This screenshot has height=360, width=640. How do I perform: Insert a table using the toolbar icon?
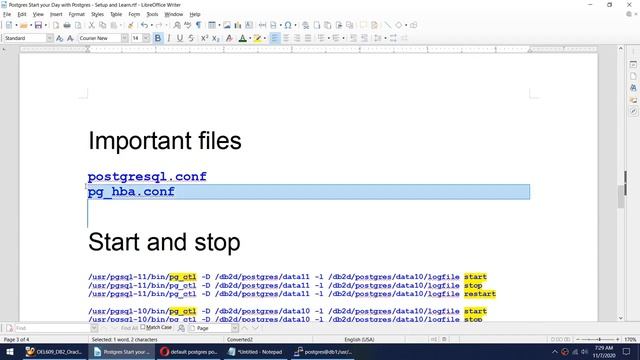pos(211,25)
